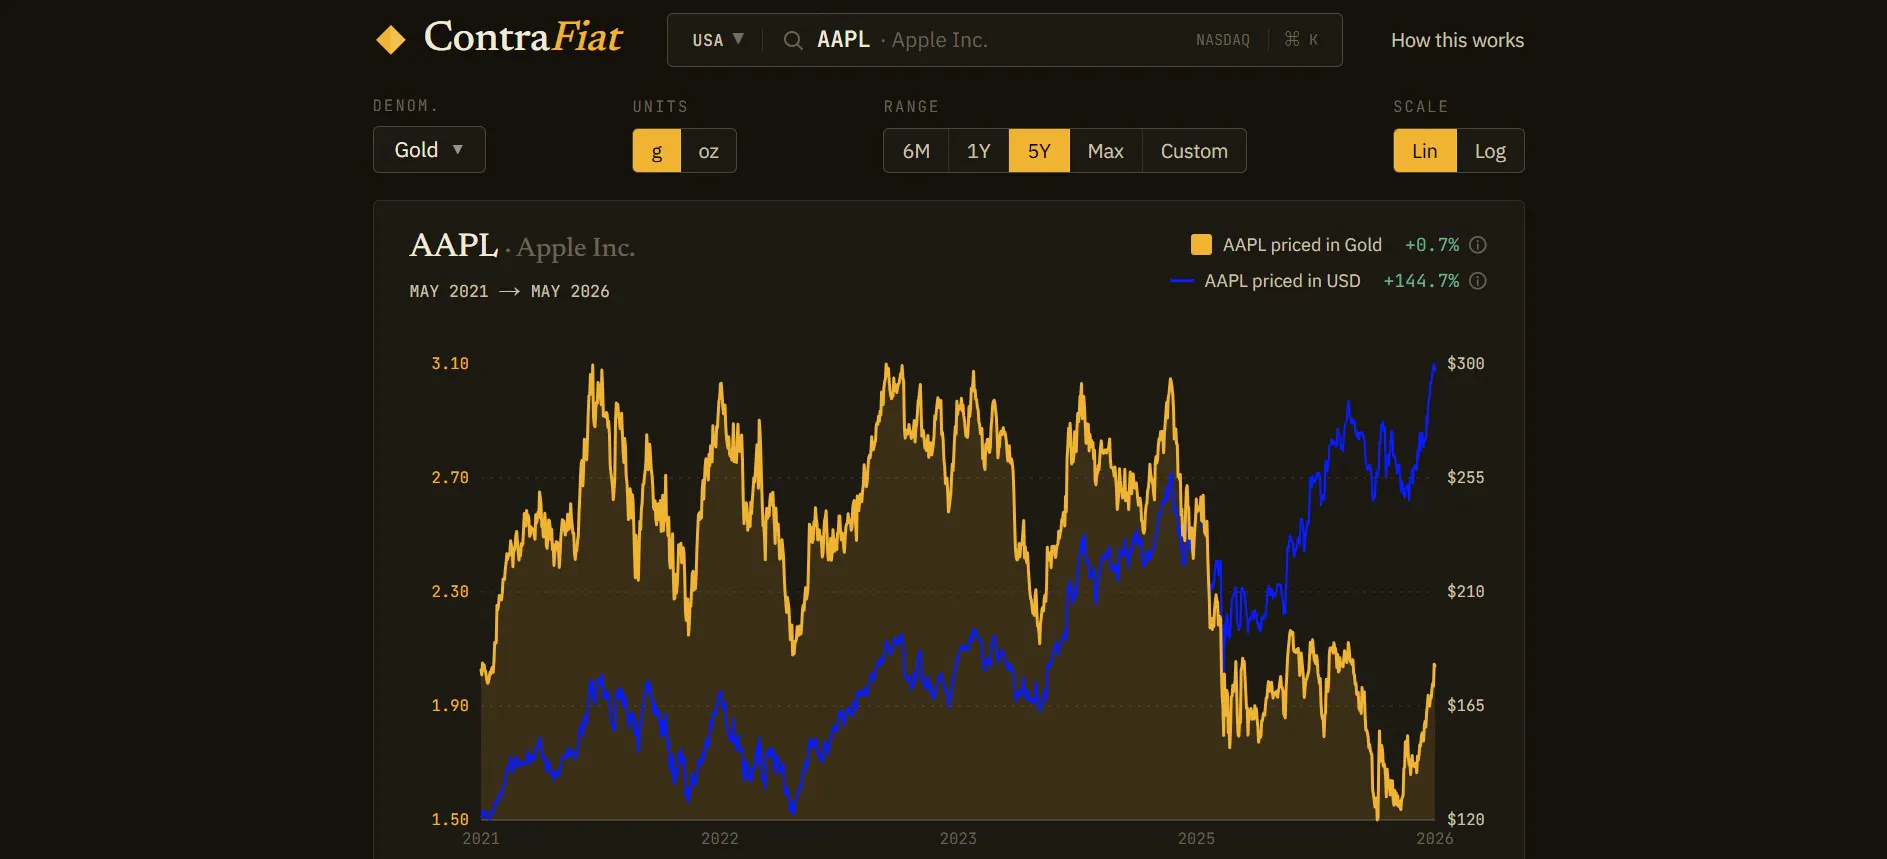The height and width of the screenshot is (859, 1887).
Task: Click the 2.70 left axis label
Action: coord(450,477)
